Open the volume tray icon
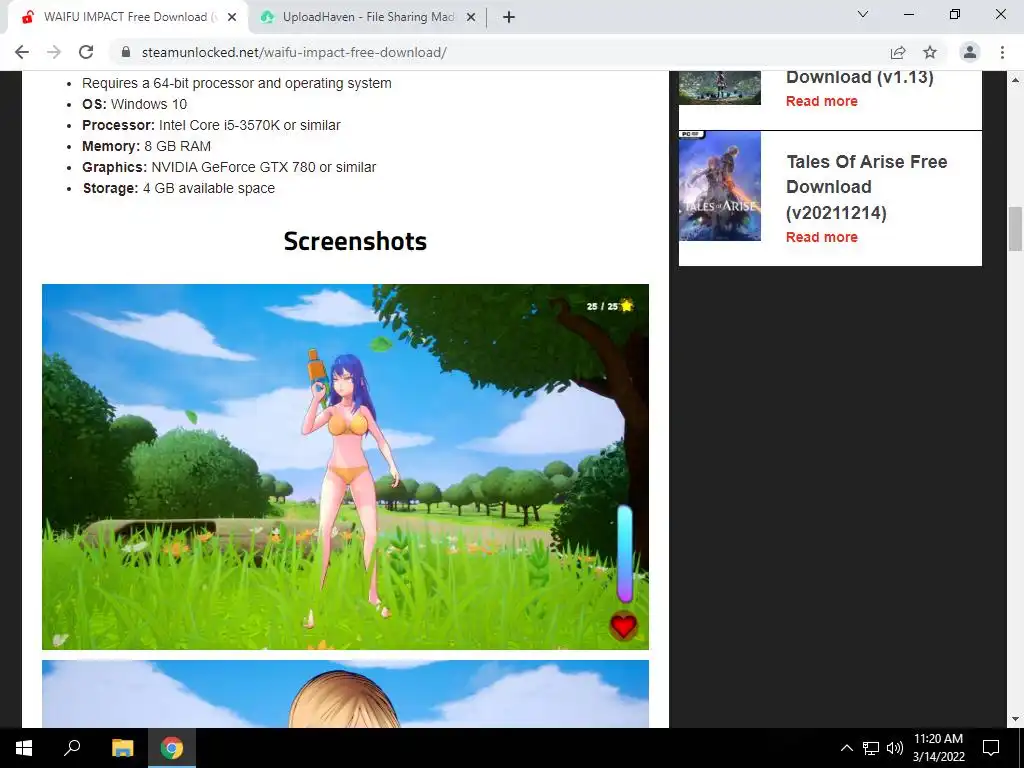The width and height of the screenshot is (1024, 768). tap(895, 748)
